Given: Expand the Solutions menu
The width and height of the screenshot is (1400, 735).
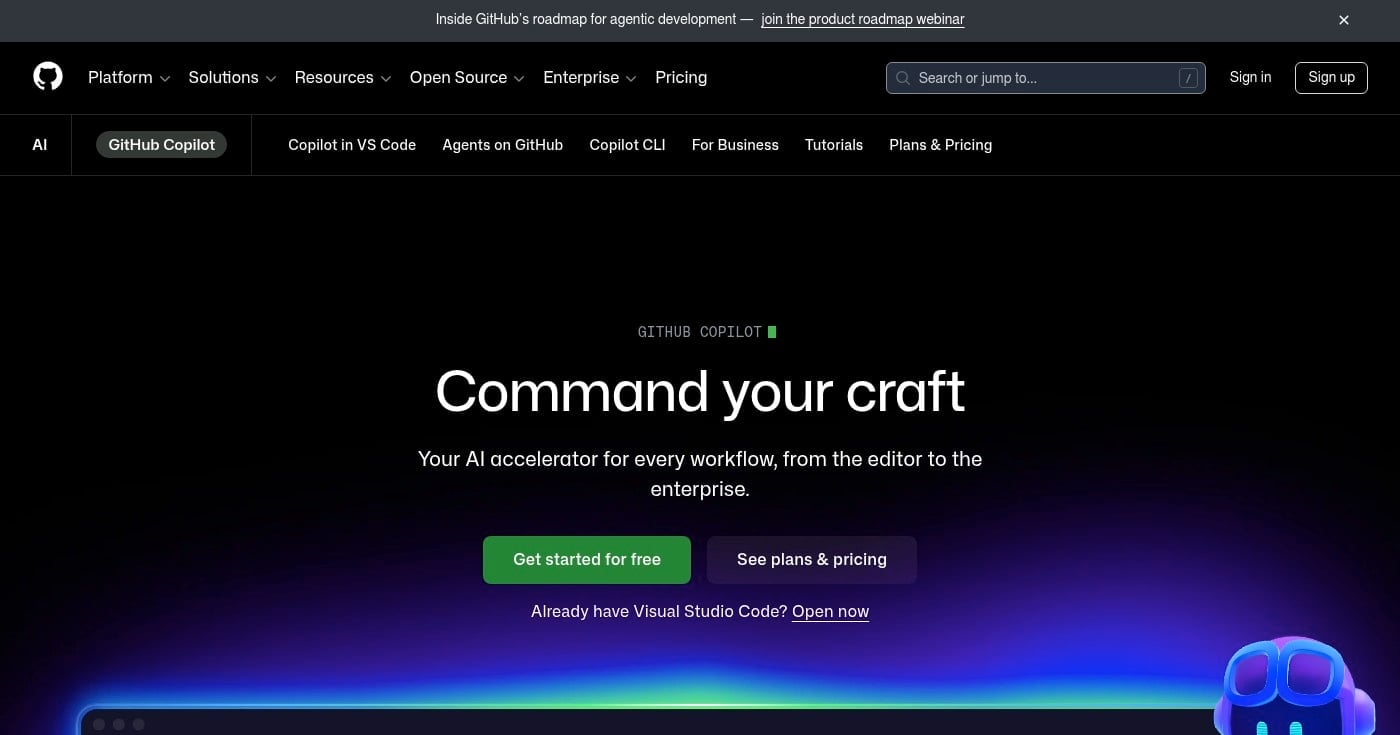Looking at the screenshot, I should (232, 78).
